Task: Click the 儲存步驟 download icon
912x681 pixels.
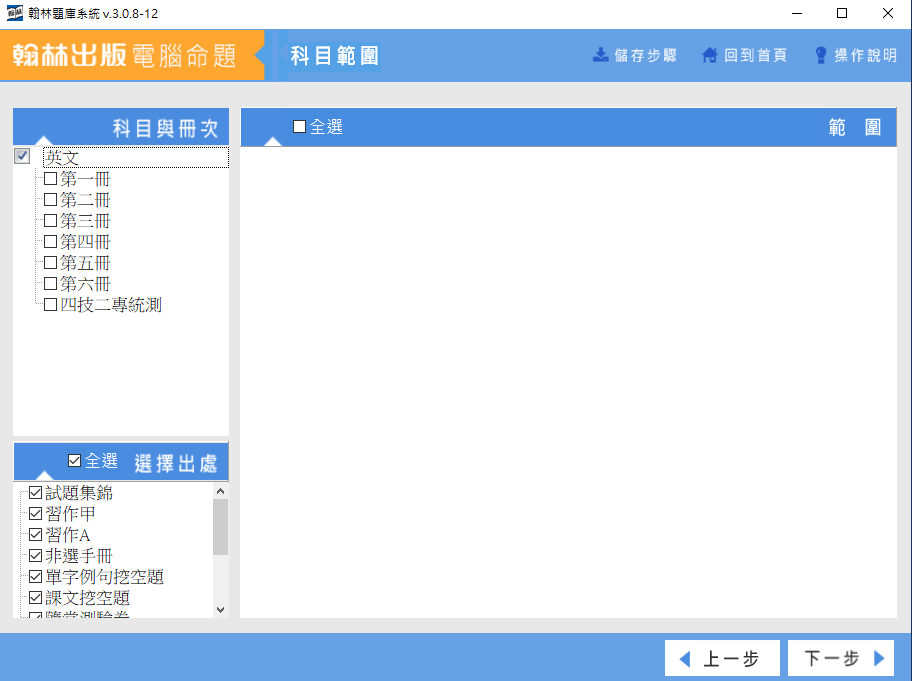Action: [600, 55]
